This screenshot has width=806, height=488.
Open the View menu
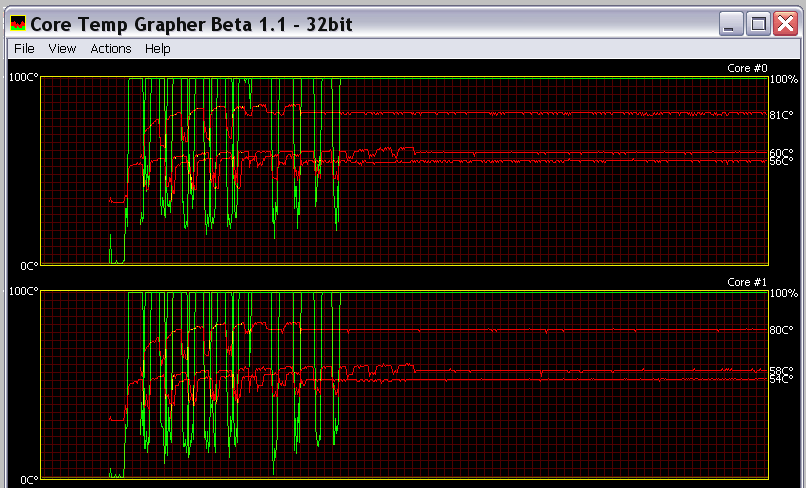tap(62, 48)
